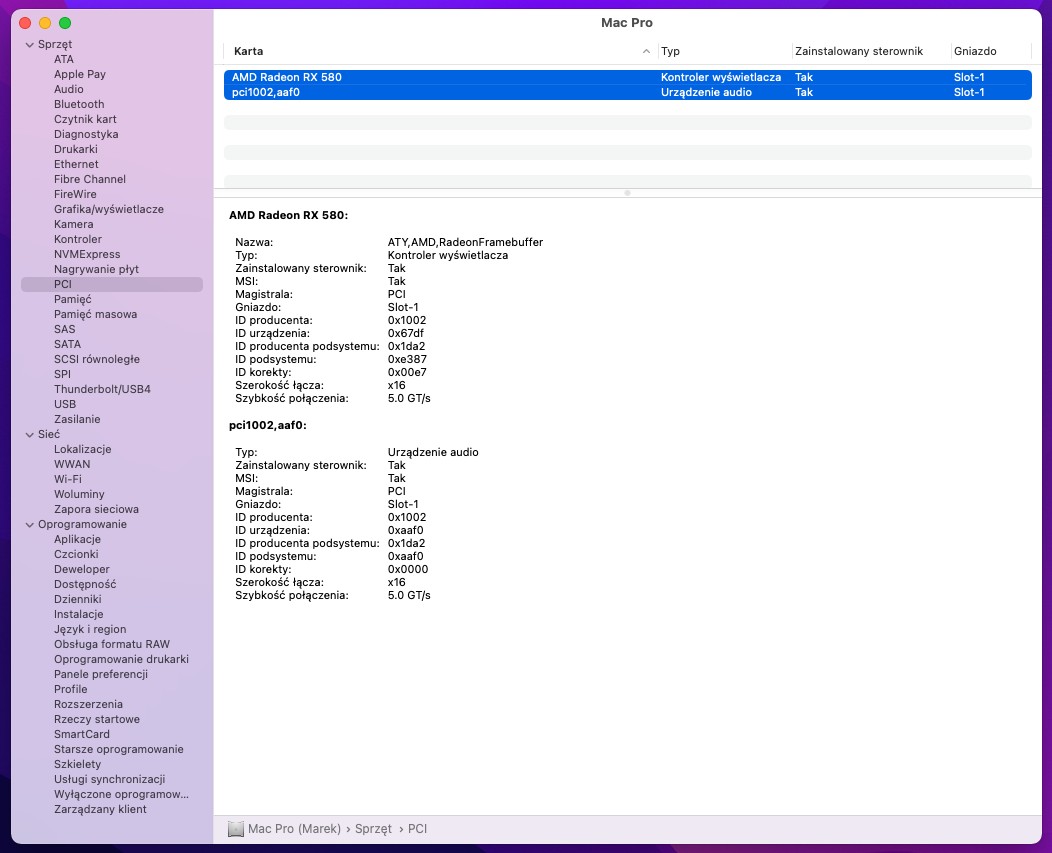The image size is (1052, 853).
Task: Select Drukarki in the sidebar
Action: point(76,149)
